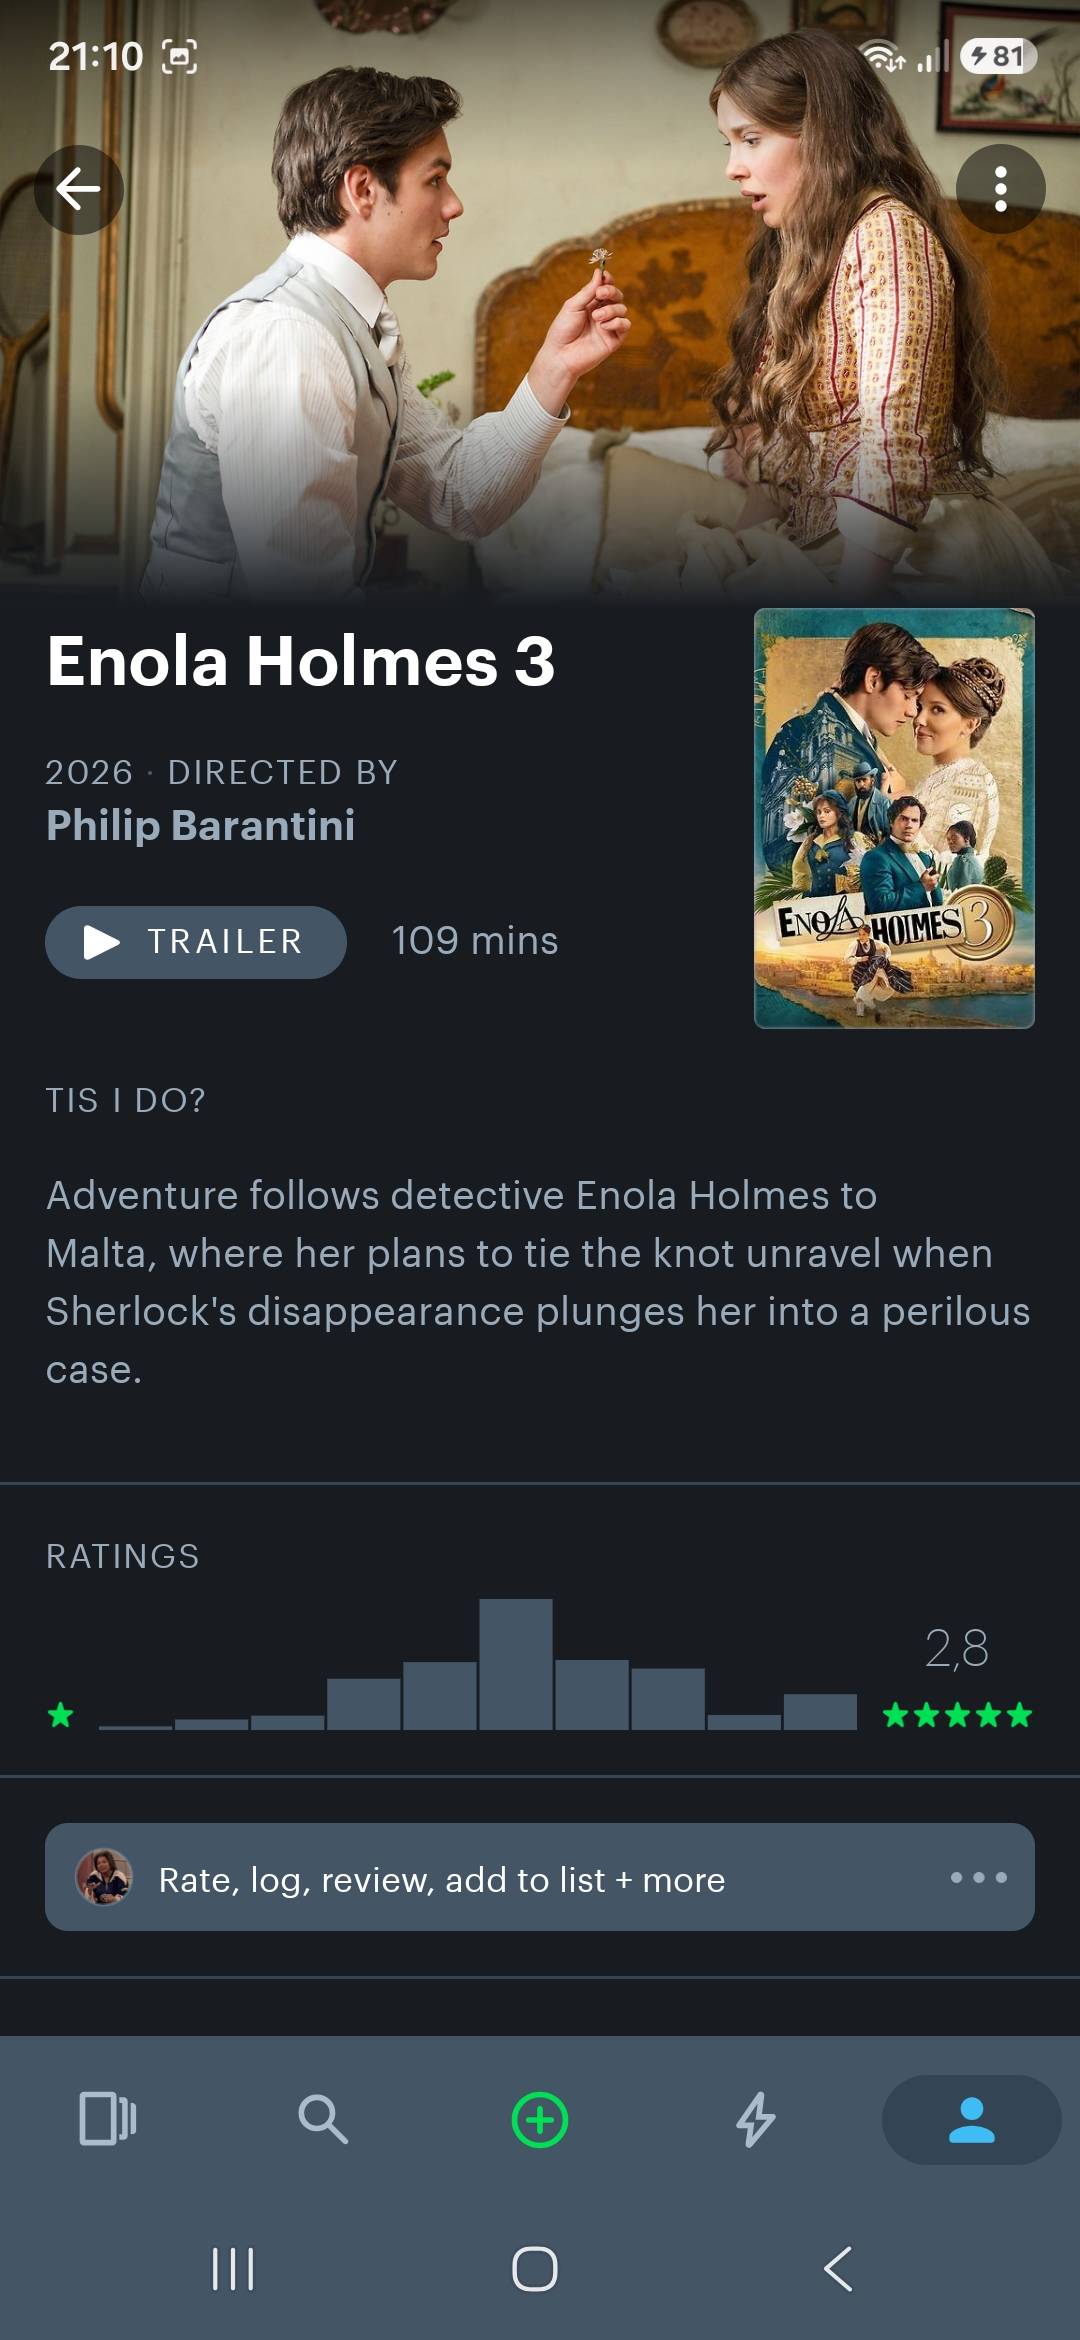This screenshot has height=2340, width=1080.
Task: Tap the Android home button
Action: click(535, 2269)
